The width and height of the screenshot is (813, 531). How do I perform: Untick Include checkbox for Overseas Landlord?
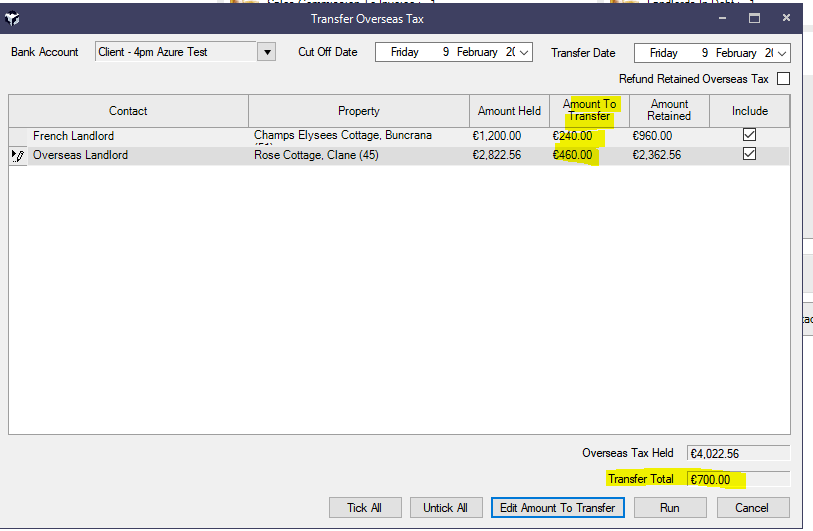[749, 155]
